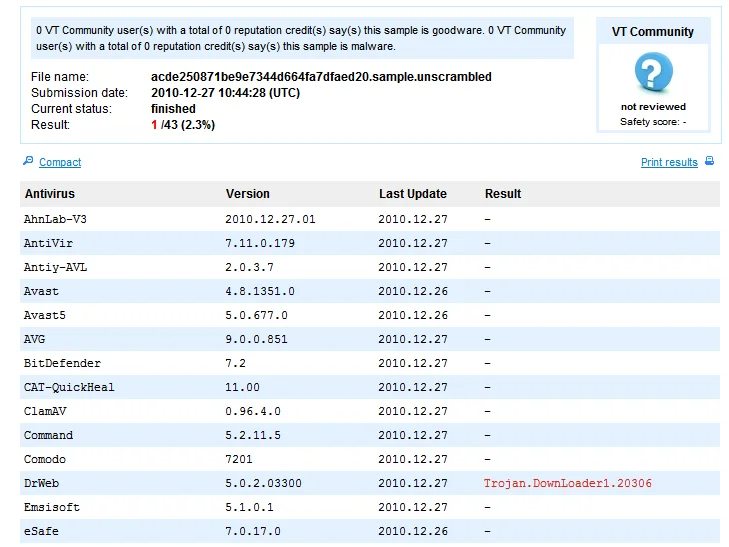Click version 9.0.0.851 of AVG

click(x=257, y=339)
